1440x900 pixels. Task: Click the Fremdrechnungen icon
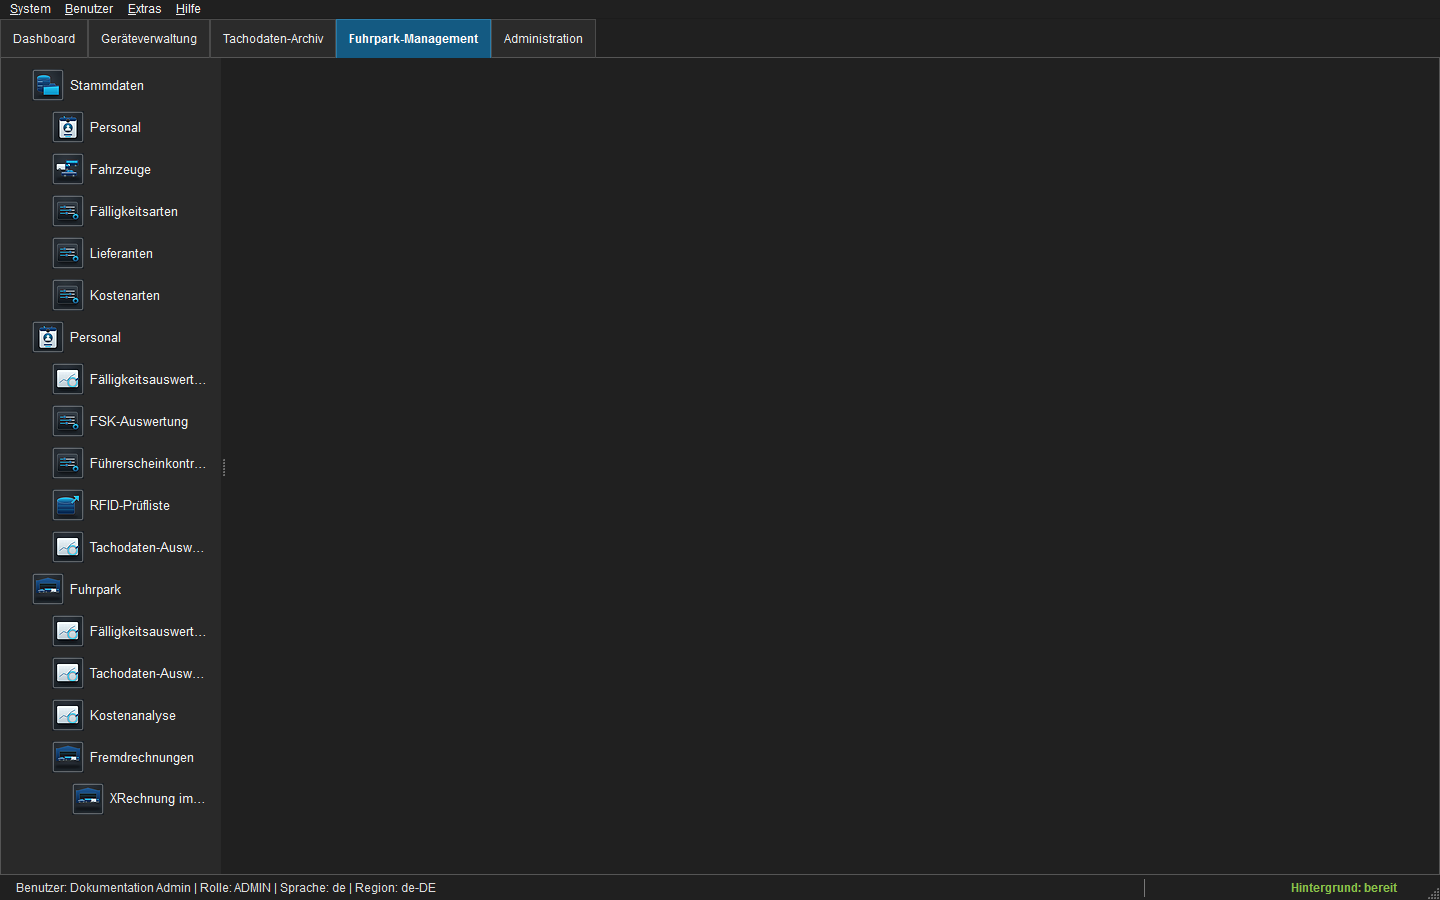coord(68,757)
